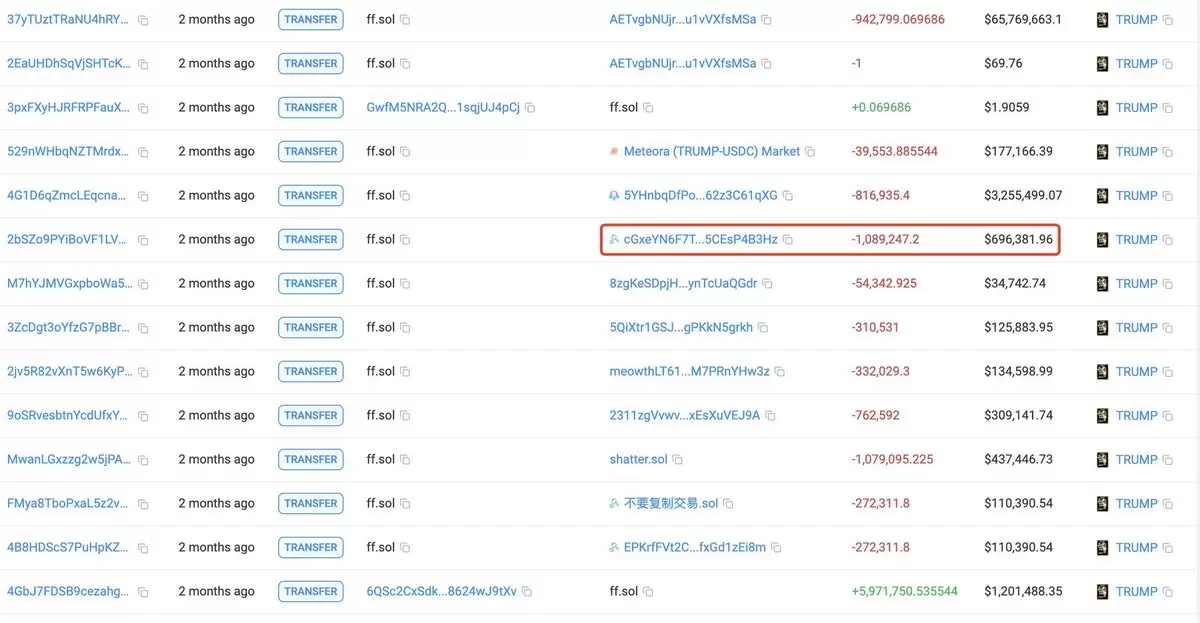Open sender account 6QSc2CxSdk...8624wJ9tXv
Viewport: 1200px width, 623px height.
click(441, 591)
